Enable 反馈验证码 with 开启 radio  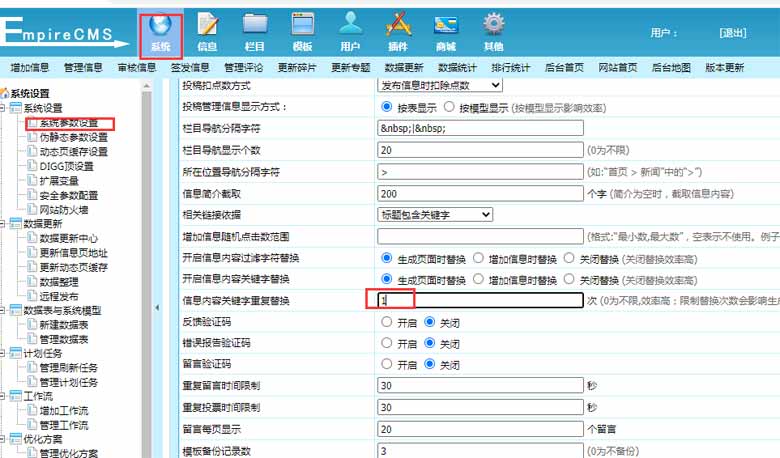pyautogui.click(x=387, y=322)
